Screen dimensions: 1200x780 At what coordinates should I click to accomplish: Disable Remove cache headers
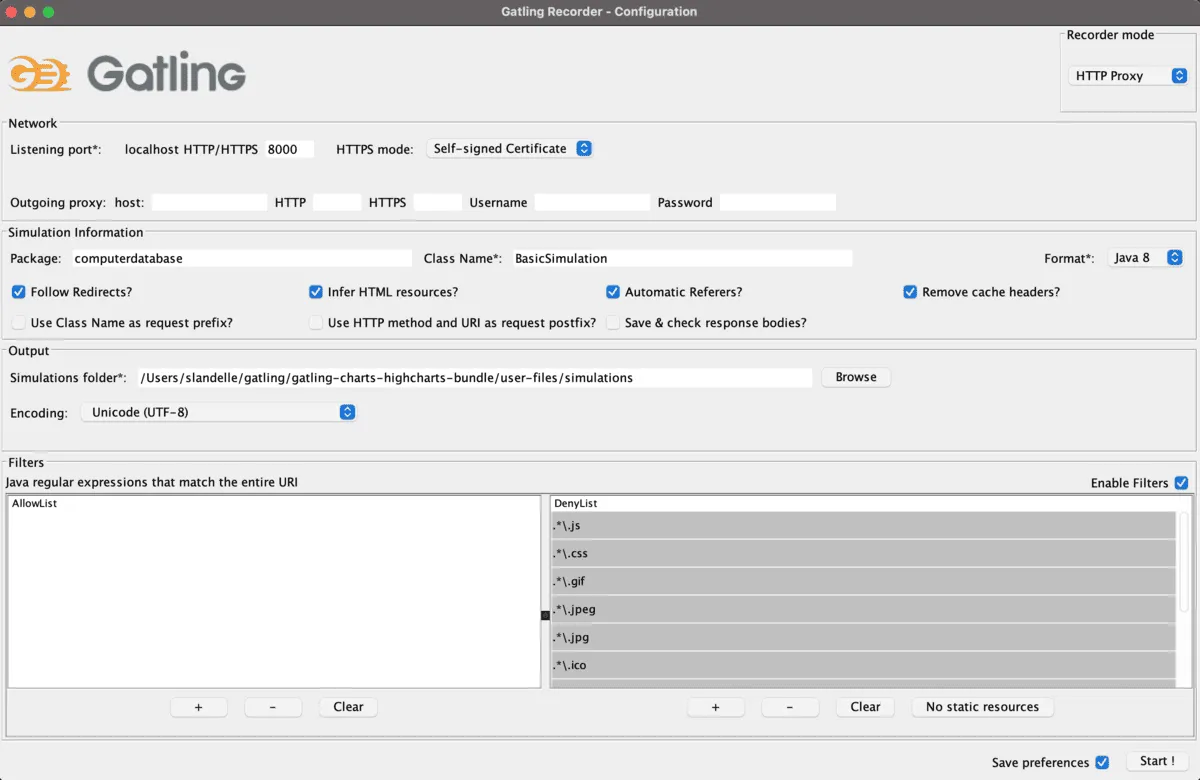pyautogui.click(x=910, y=291)
